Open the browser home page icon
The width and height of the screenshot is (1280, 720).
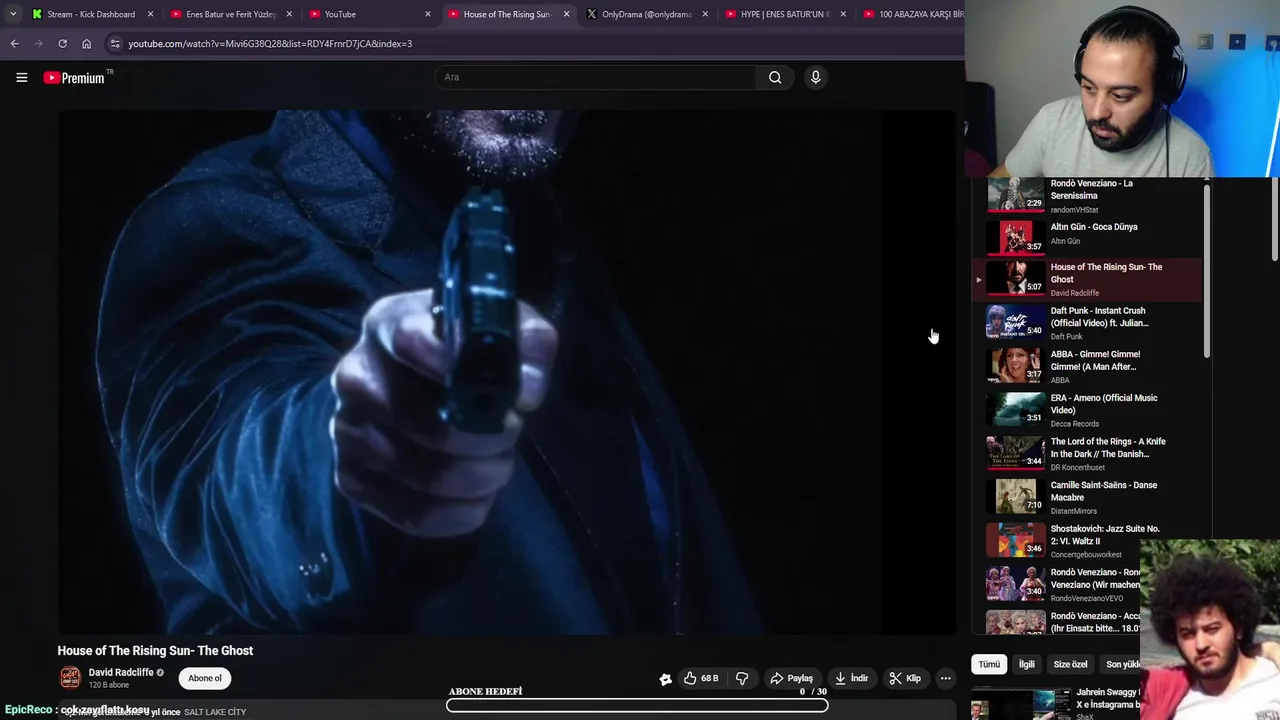[x=86, y=44]
